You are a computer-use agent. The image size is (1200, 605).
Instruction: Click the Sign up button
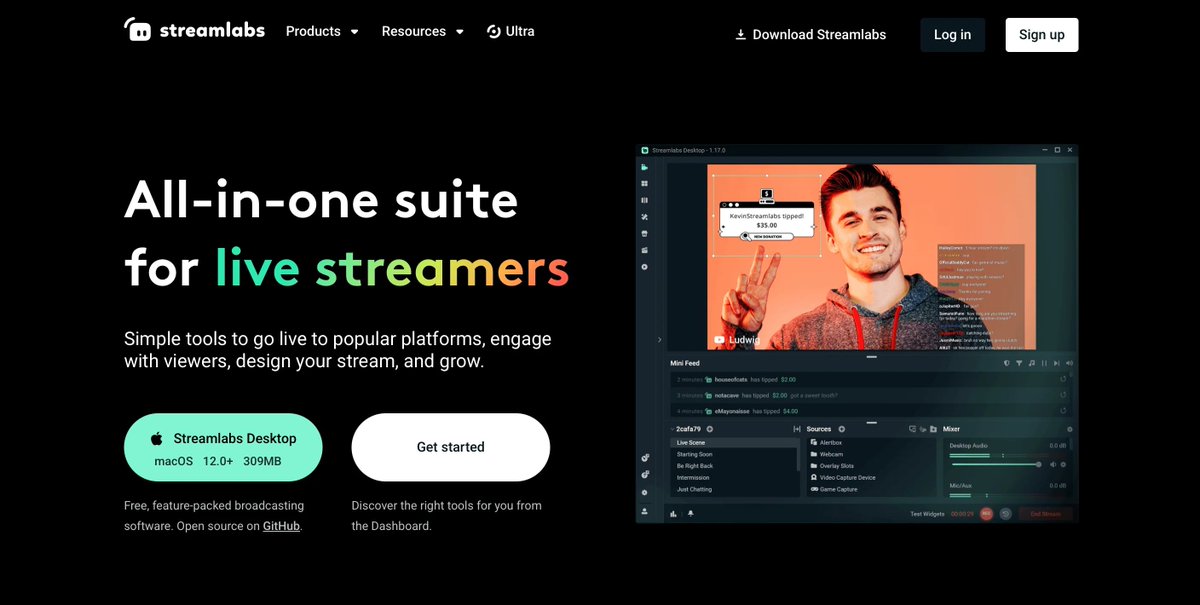coord(1042,34)
